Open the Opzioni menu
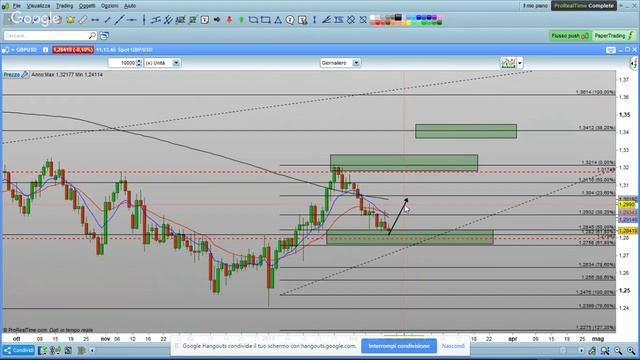This screenshot has height=360, width=640. [x=109, y=6]
